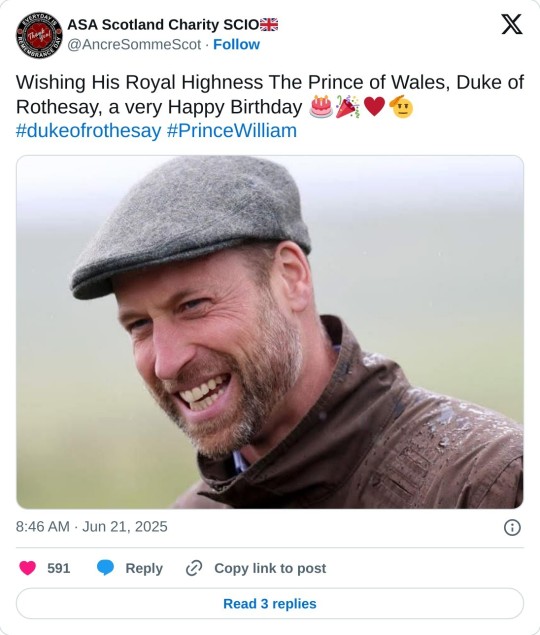Open the info circle icon
This screenshot has width=540, height=635.
pos(512,527)
